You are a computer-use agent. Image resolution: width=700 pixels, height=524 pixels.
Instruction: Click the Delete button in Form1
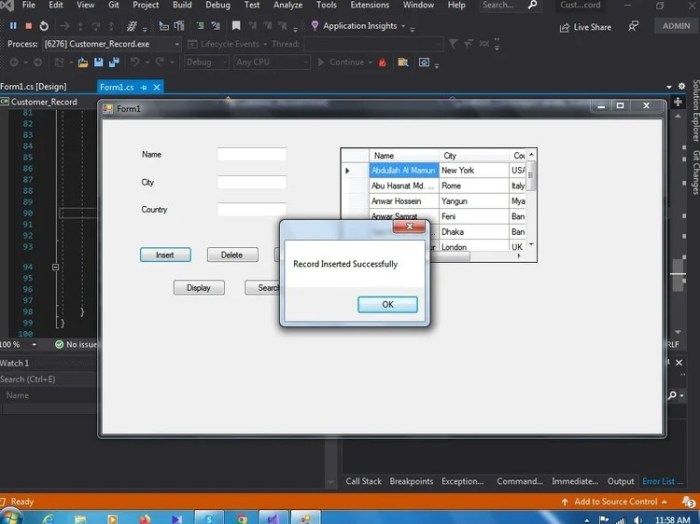point(232,255)
